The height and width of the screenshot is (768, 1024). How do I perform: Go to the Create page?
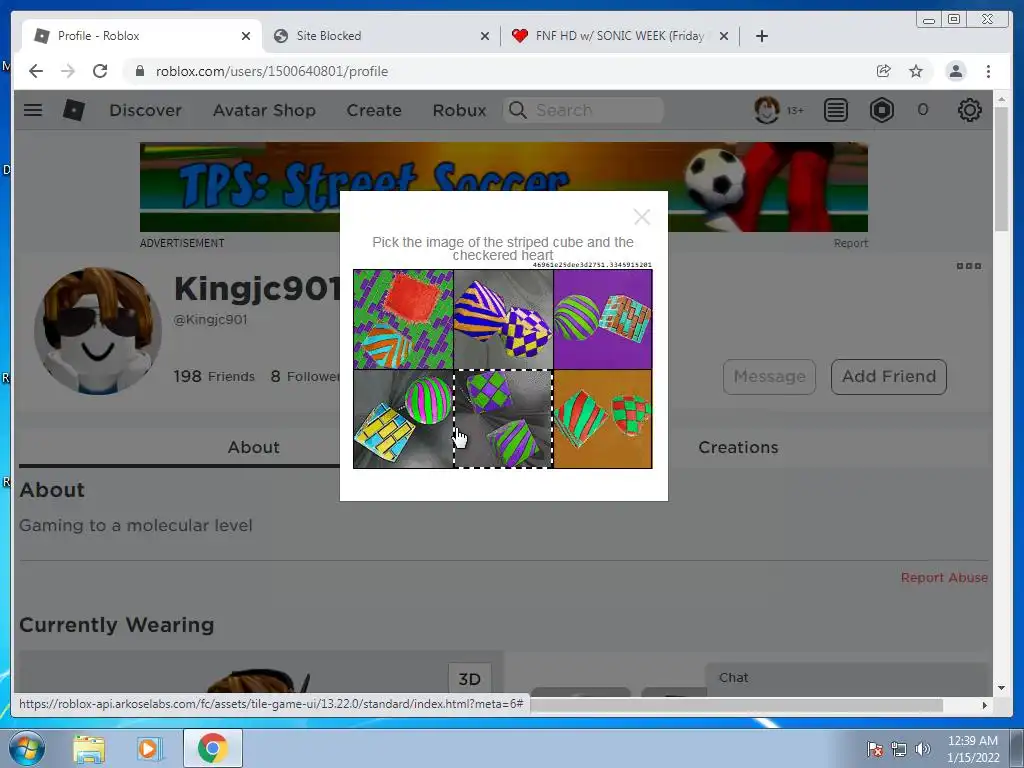click(374, 110)
